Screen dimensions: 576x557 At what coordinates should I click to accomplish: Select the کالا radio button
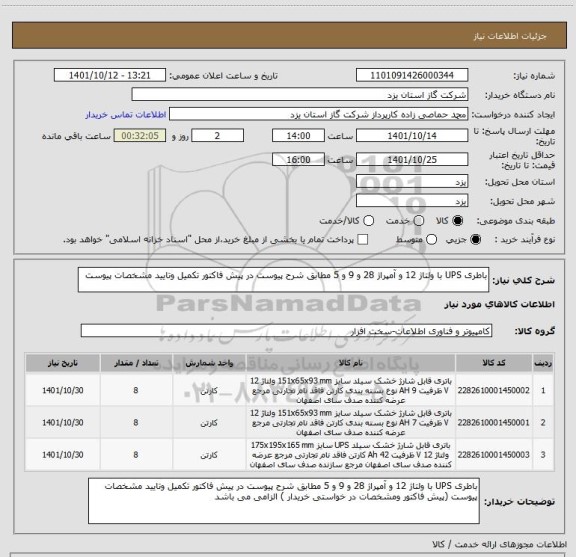click(458, 220)
